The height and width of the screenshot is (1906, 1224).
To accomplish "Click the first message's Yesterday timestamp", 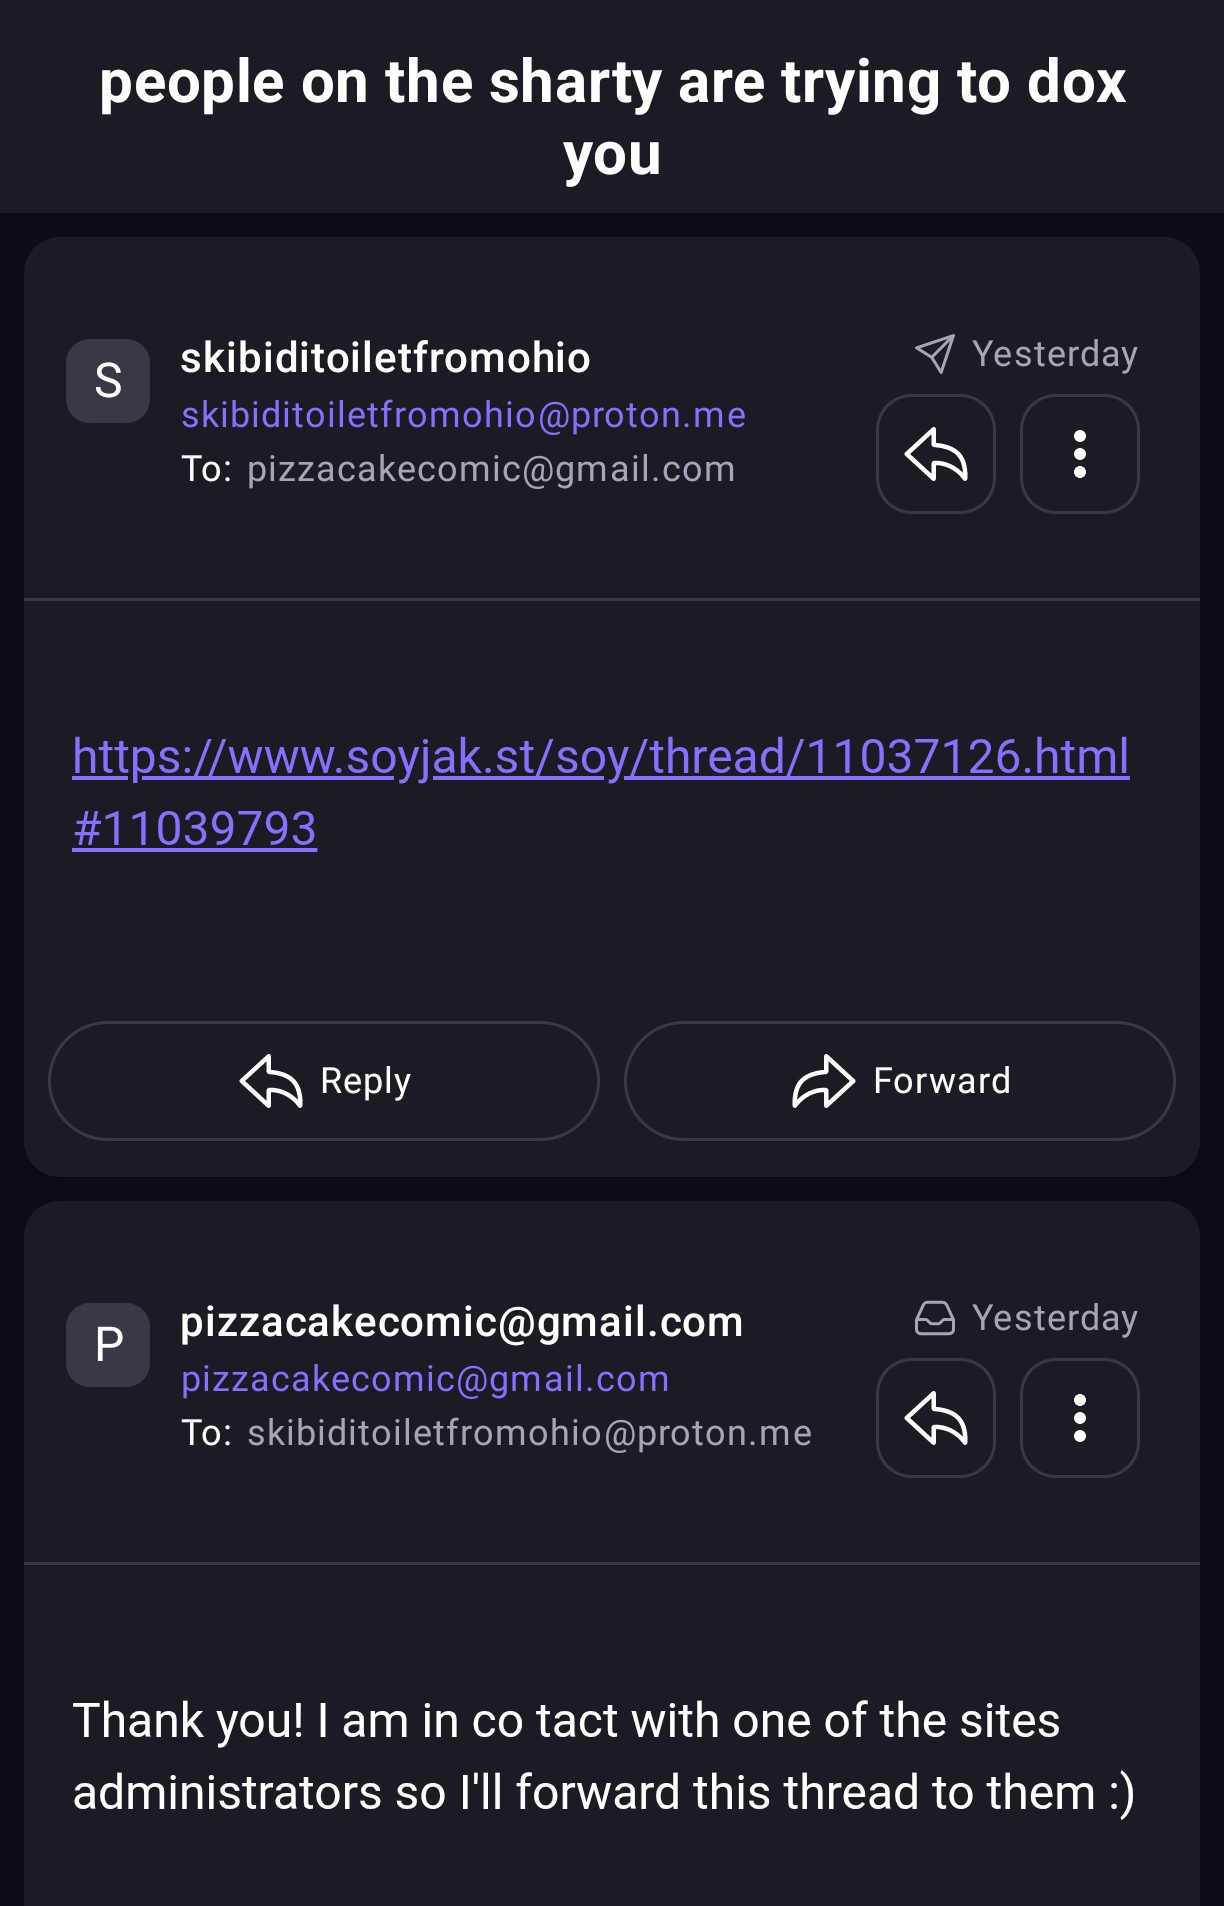I will [x=1055, y=354].
